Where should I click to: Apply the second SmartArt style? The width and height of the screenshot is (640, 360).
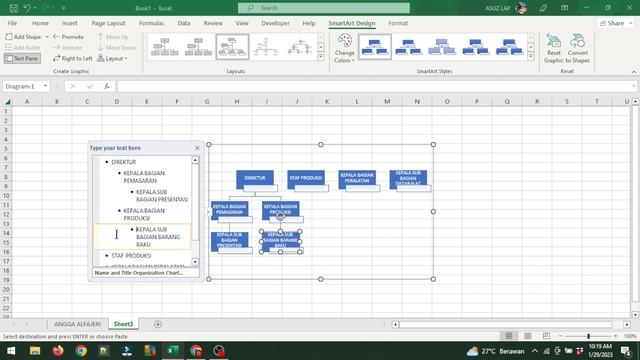409,47
